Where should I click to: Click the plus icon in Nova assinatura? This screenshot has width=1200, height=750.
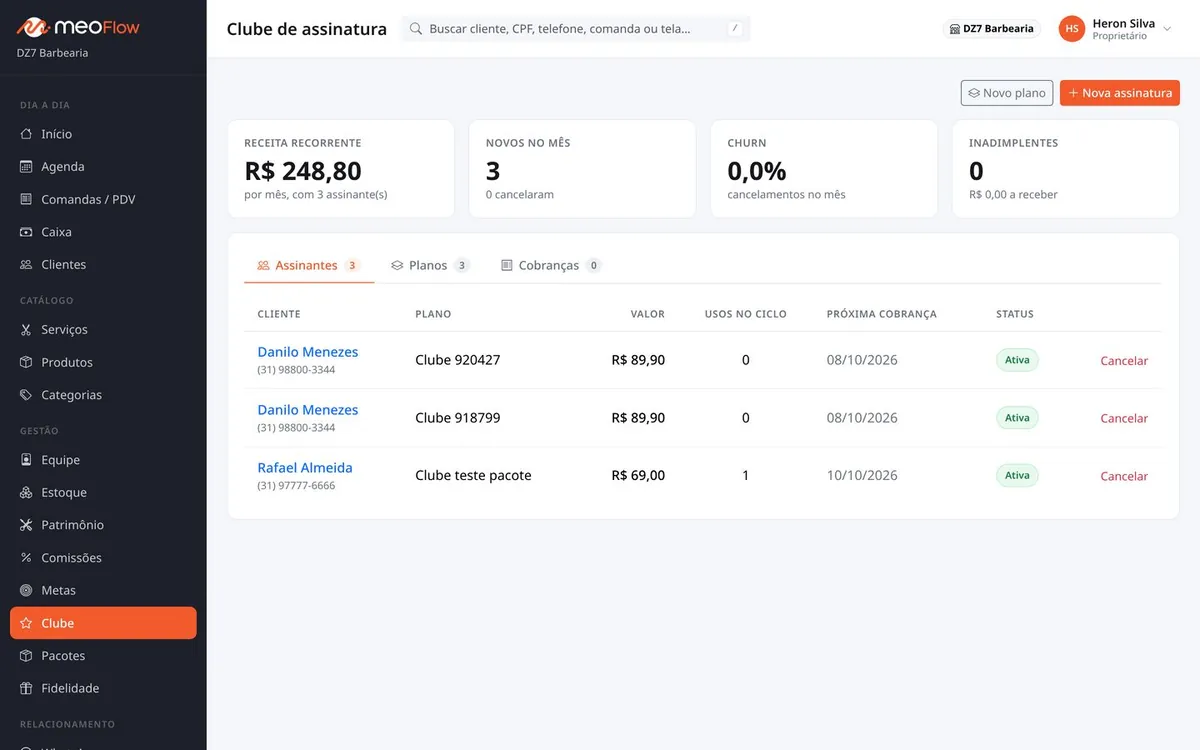[1073, 93]
